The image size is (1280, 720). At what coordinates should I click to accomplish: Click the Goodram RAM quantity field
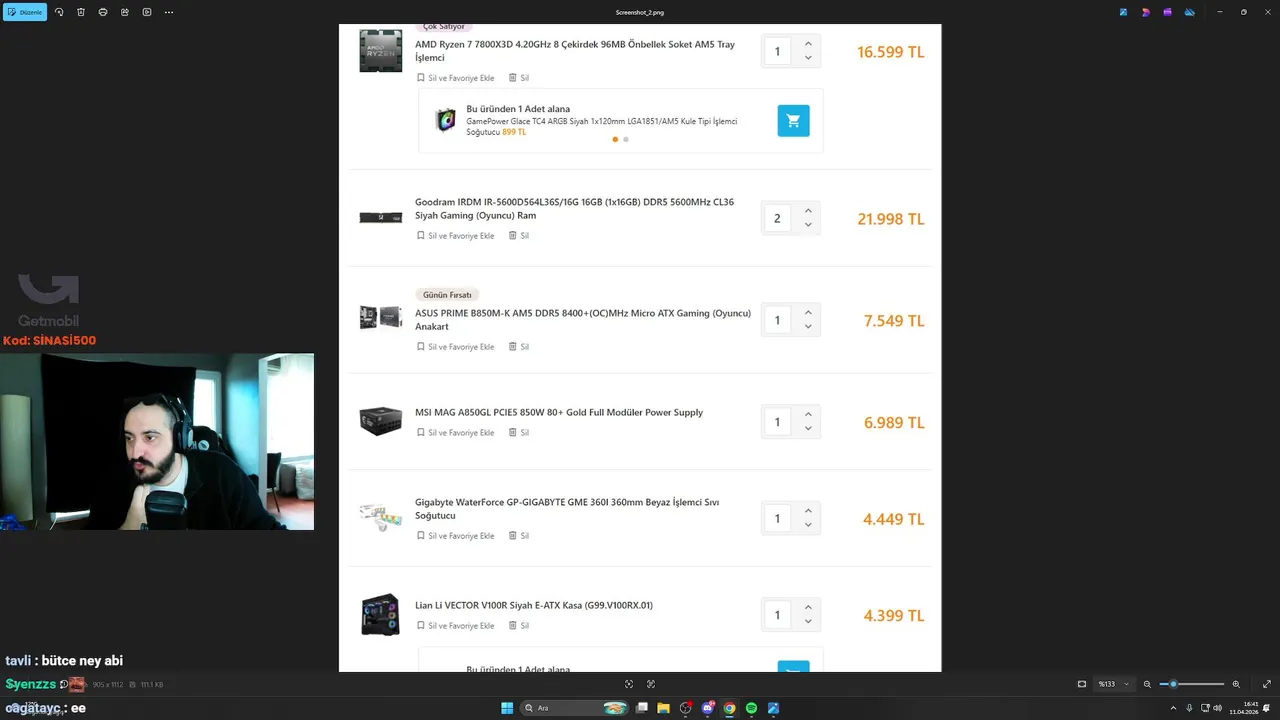(x=777, y=218)
